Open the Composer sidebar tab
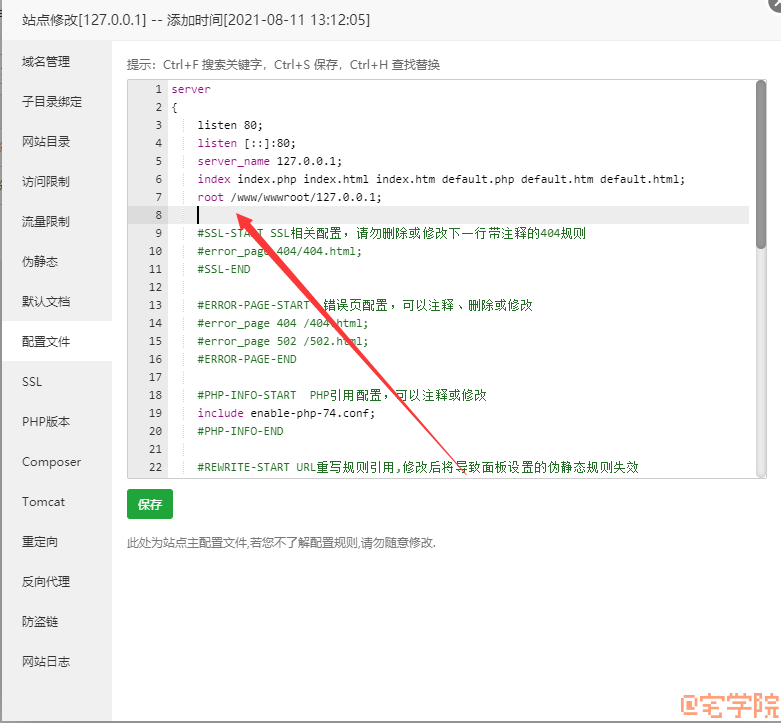 [x=51, y=462]
